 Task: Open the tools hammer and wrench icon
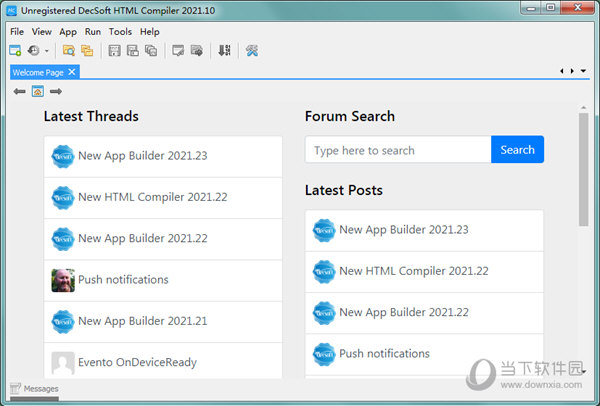(x=252, y=51)
